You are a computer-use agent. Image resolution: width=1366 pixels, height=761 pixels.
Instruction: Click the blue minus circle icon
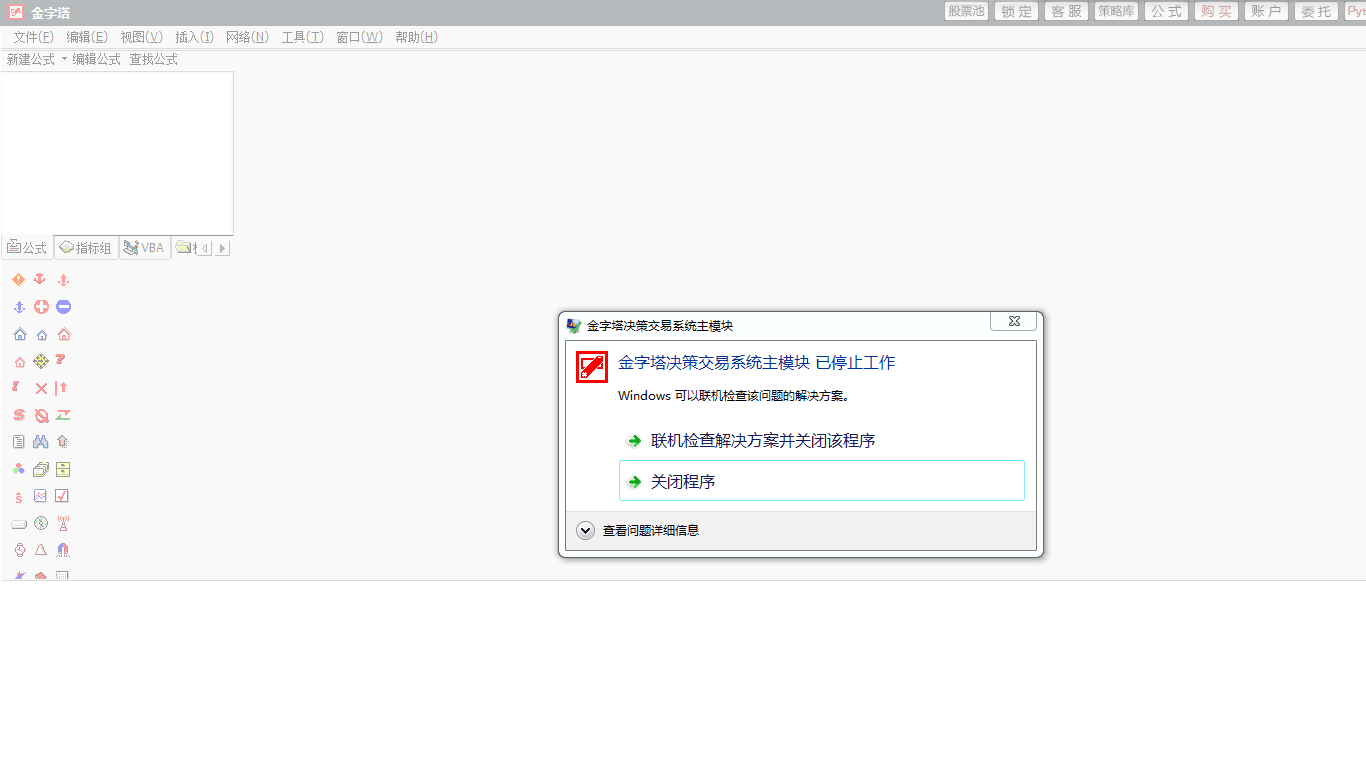63,307
